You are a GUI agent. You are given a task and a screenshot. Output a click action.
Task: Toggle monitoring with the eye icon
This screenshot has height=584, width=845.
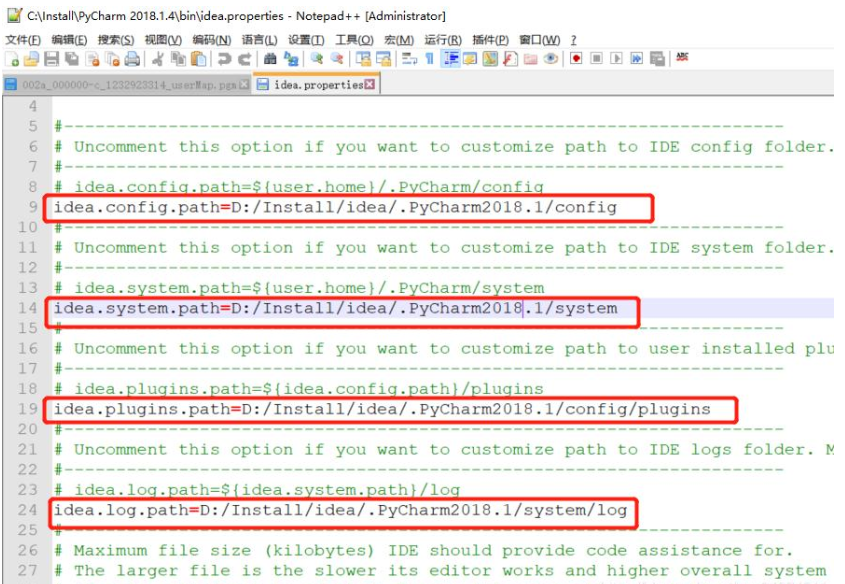550,59
